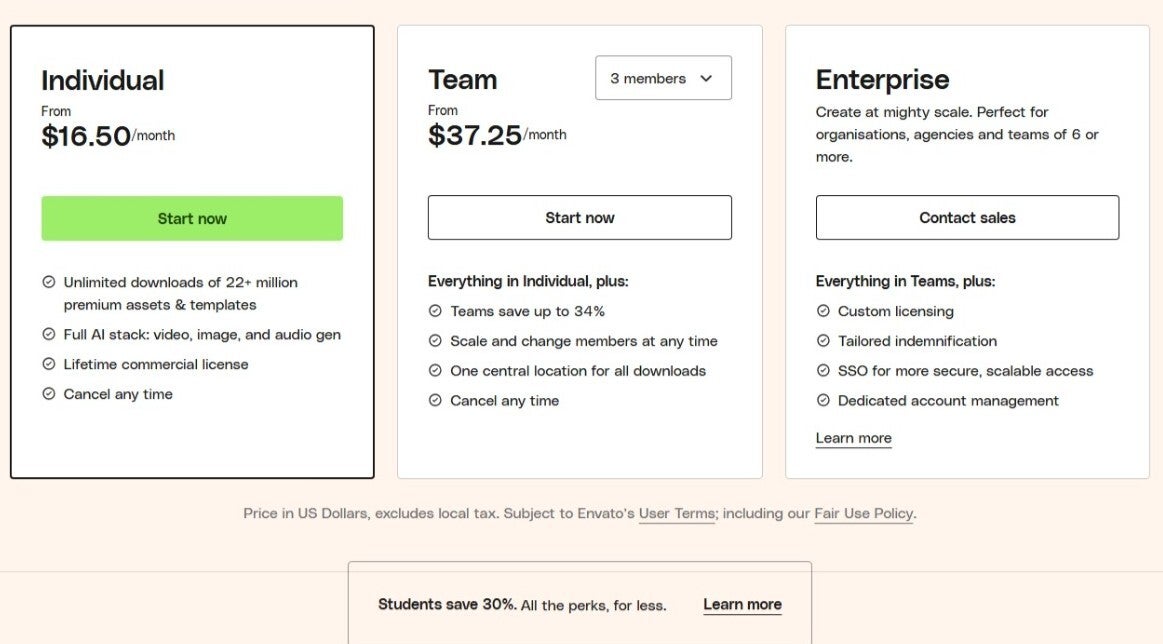The image size is (1163, 644).
Task: Click Learn more in Students save banner
Action: tap(742, 604)
